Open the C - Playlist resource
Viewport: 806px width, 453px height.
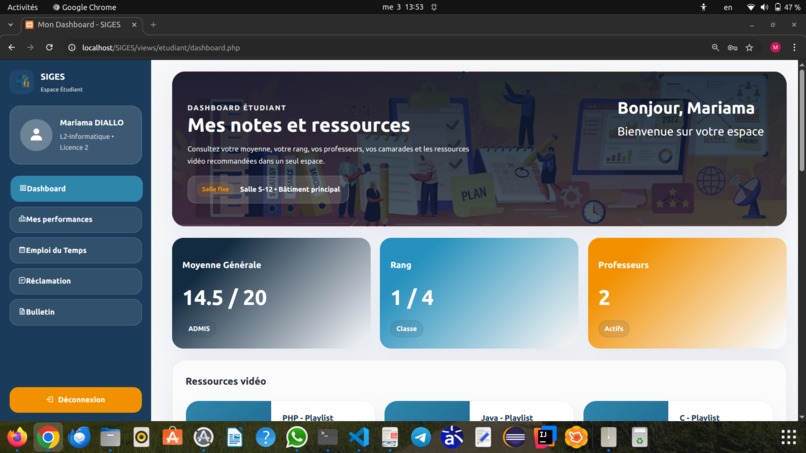700,418
